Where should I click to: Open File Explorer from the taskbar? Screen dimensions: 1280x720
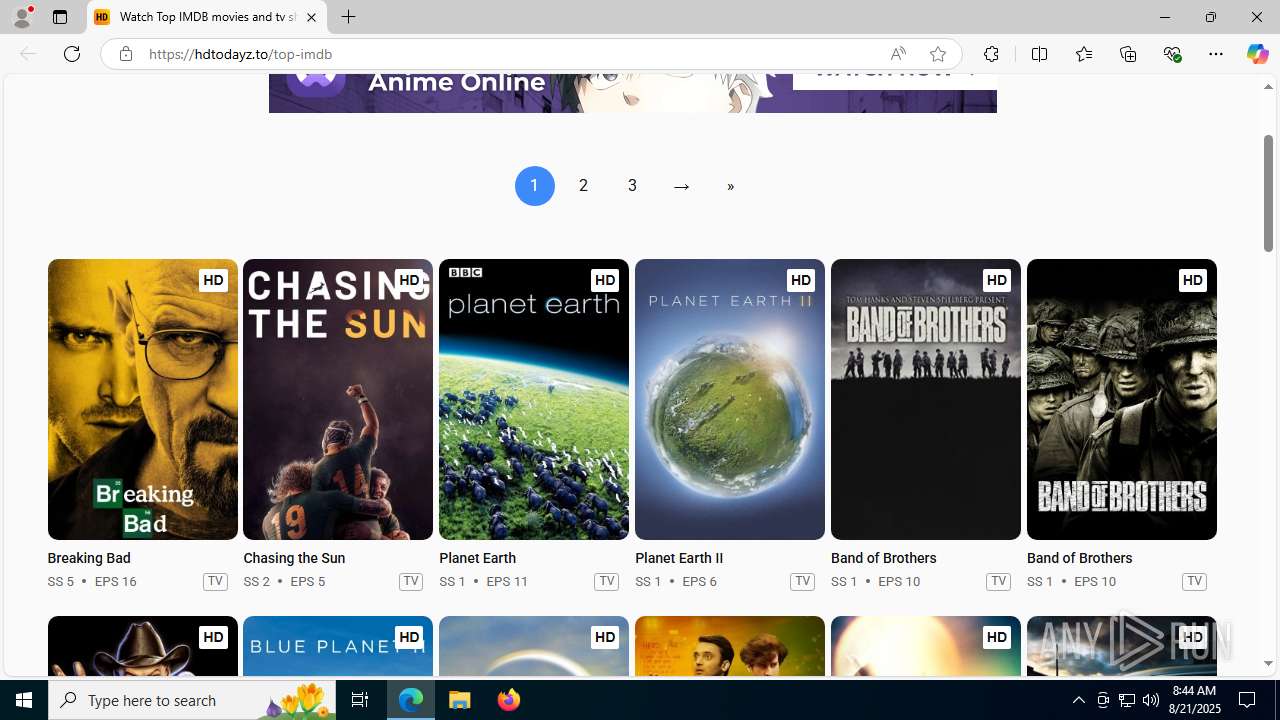pyautogui.click(x=460, y=700)
